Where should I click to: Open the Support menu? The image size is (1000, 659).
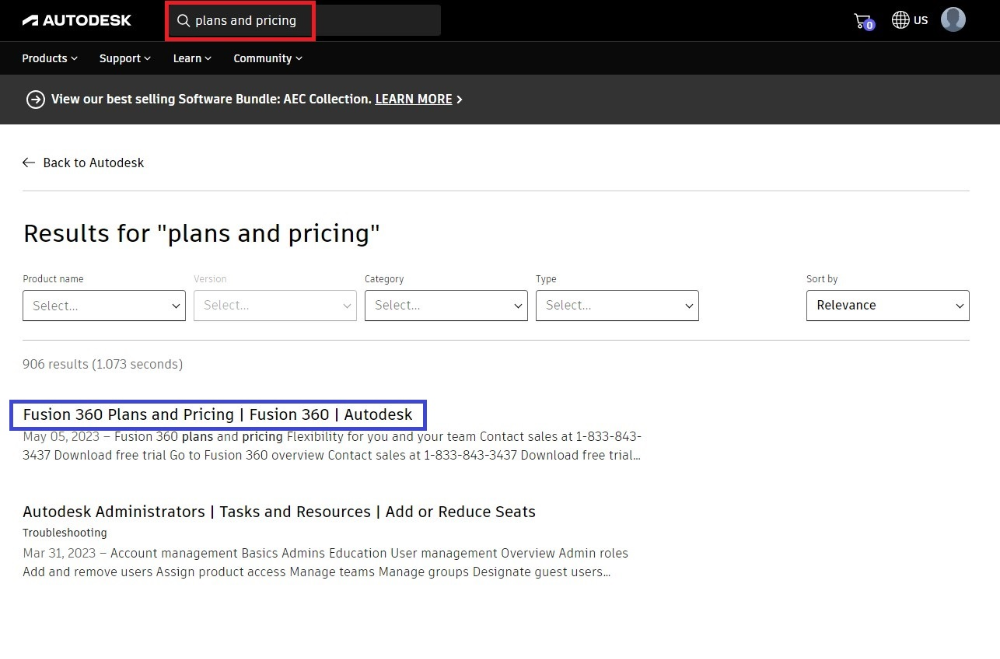pyautogui.click(x=125, y=58)
